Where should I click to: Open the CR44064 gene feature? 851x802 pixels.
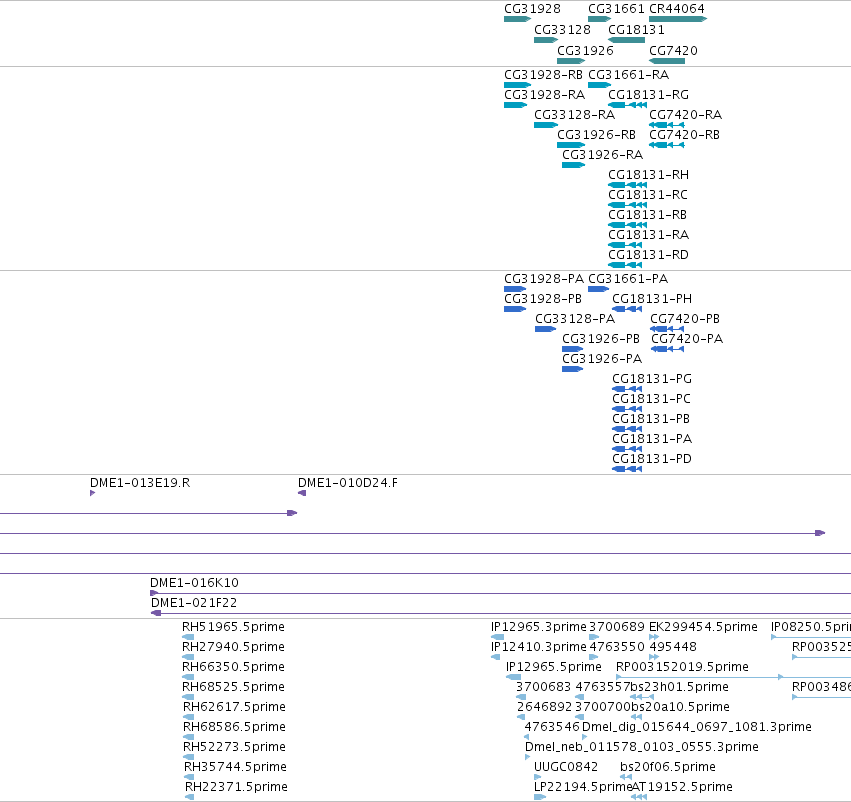click(x=678, y=19)
